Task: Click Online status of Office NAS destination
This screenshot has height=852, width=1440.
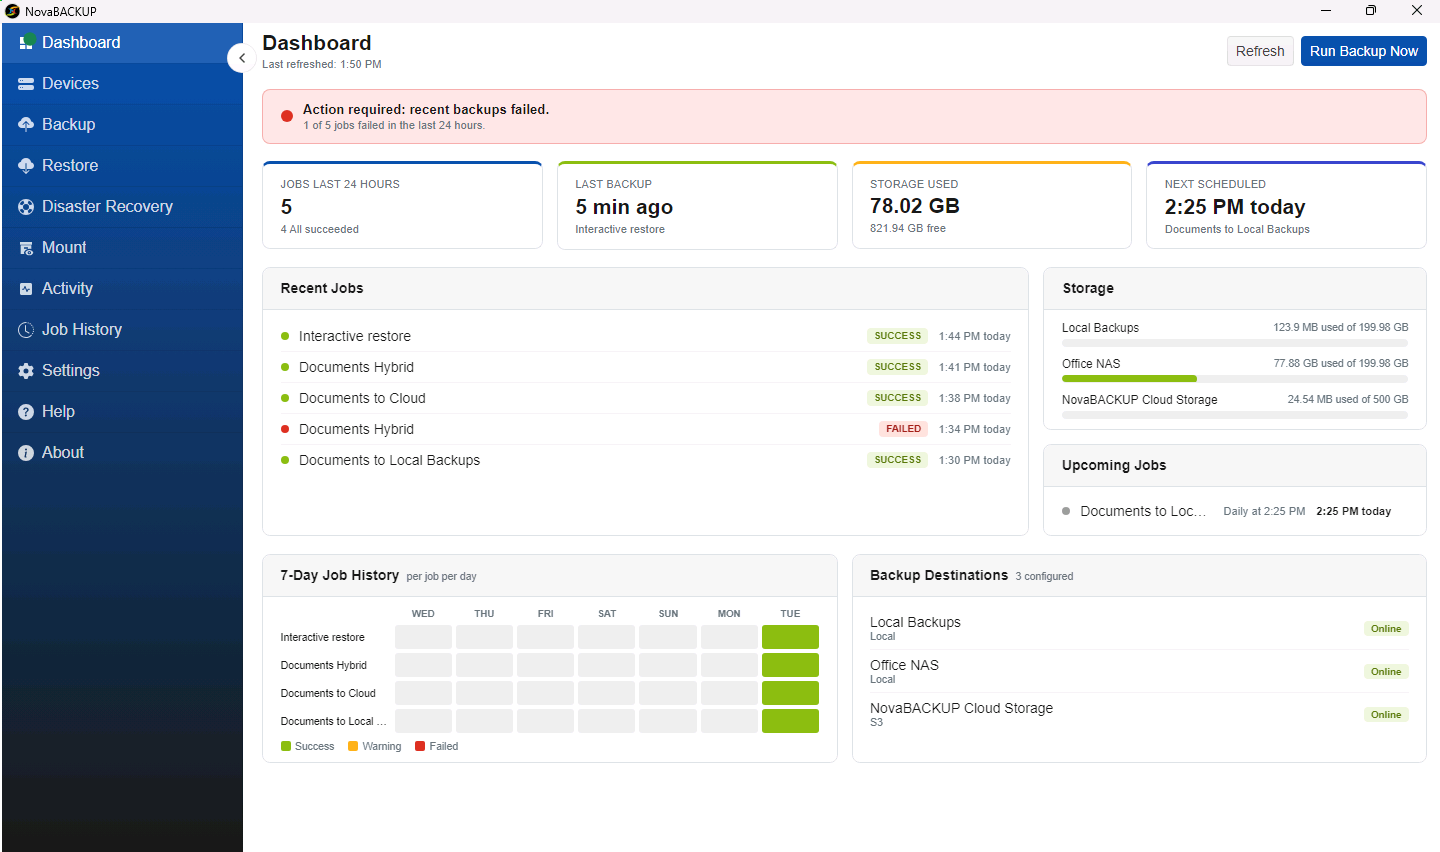Action: [1386, 672]
